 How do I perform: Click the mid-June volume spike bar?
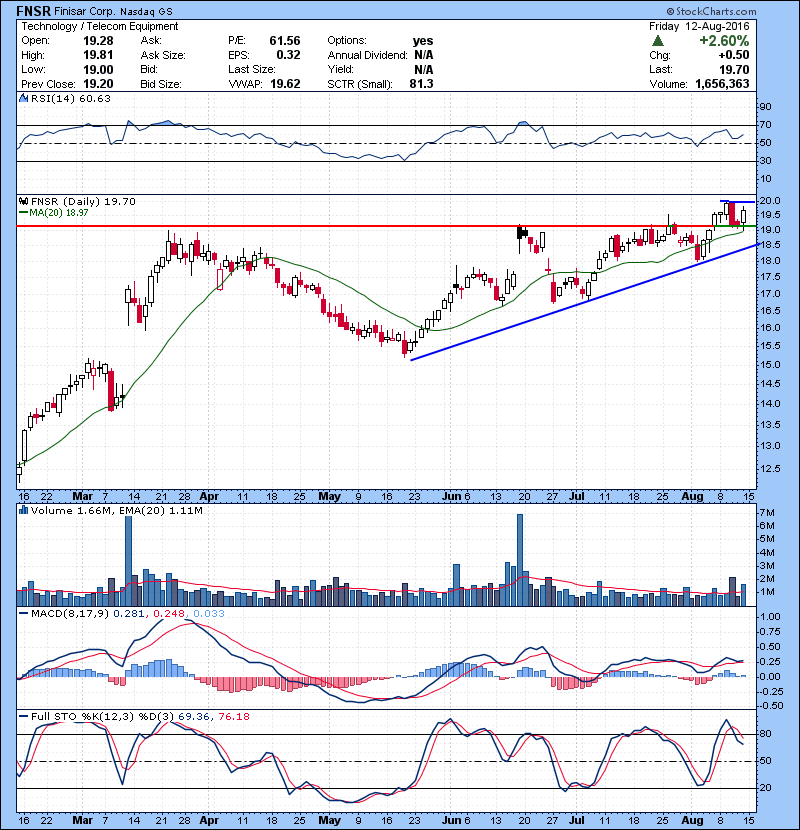[519, 560]
